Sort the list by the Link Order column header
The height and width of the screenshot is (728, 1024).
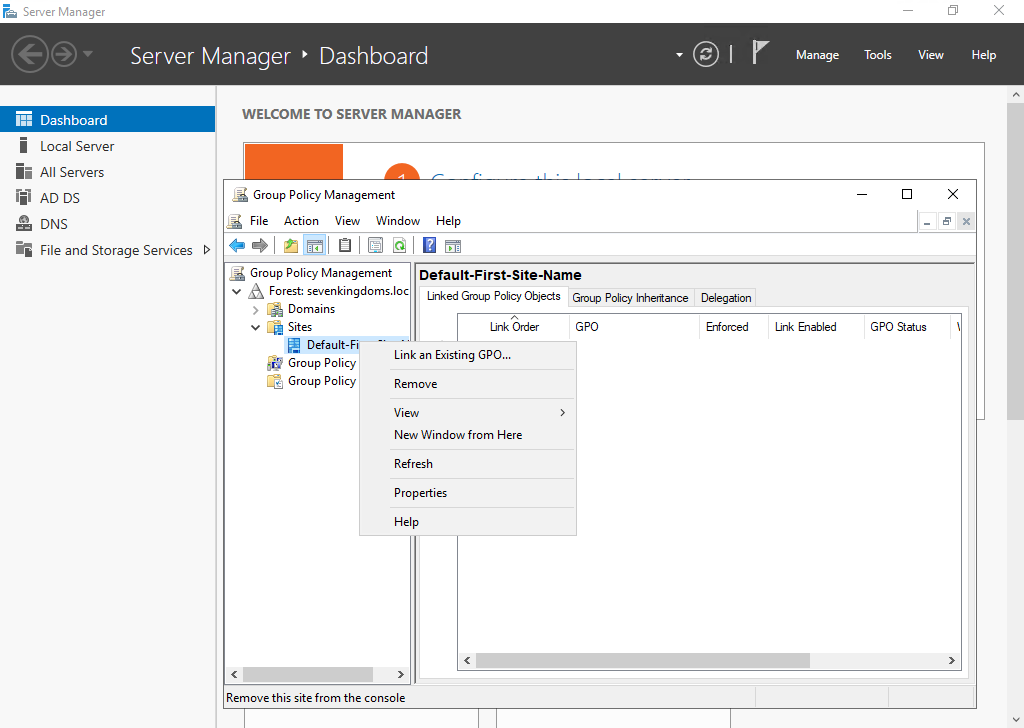coord(514,327)
